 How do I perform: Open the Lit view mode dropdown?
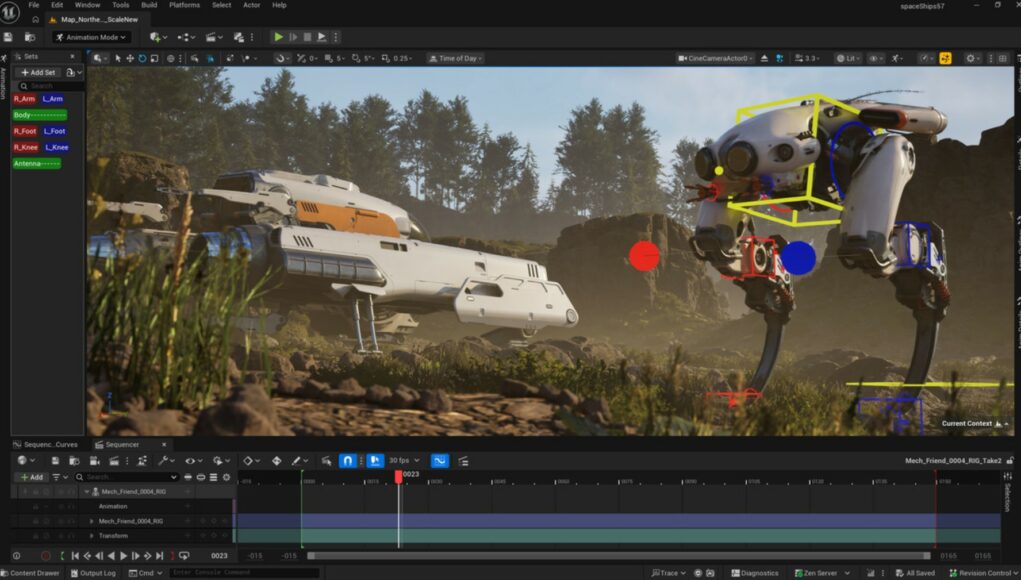[848, 58]
